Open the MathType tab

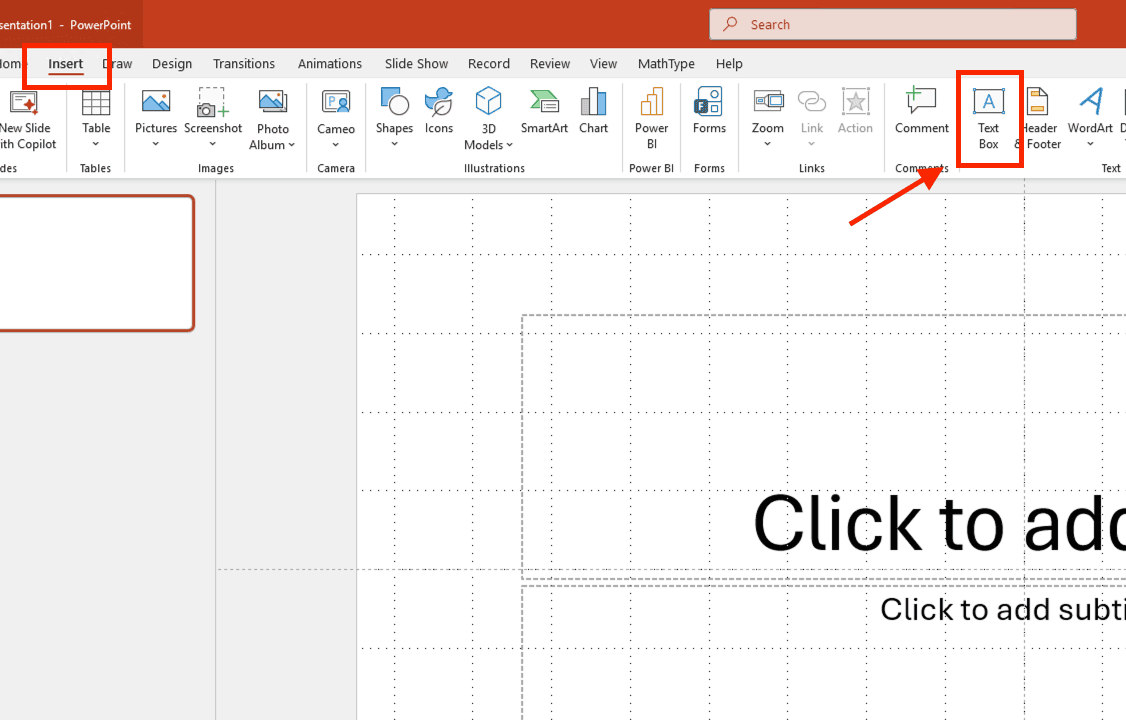point(666,64)
